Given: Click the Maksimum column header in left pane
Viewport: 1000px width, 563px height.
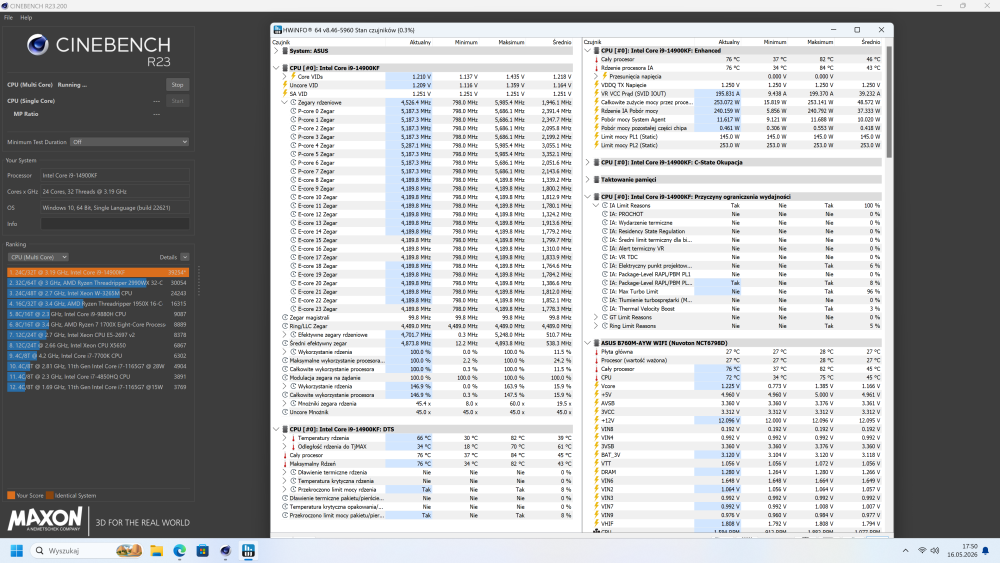Looking at the screenshot, I should (x=511, y=42).
